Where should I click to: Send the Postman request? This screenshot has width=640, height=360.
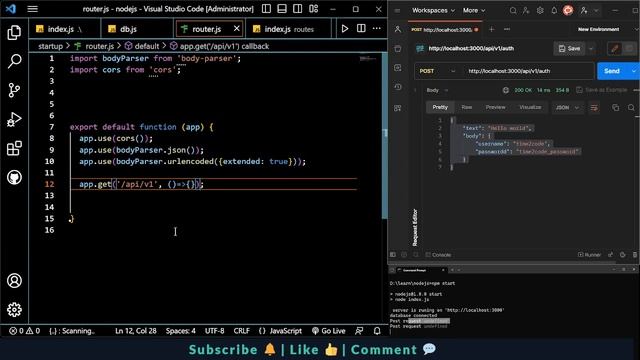[x=612, y=71]
